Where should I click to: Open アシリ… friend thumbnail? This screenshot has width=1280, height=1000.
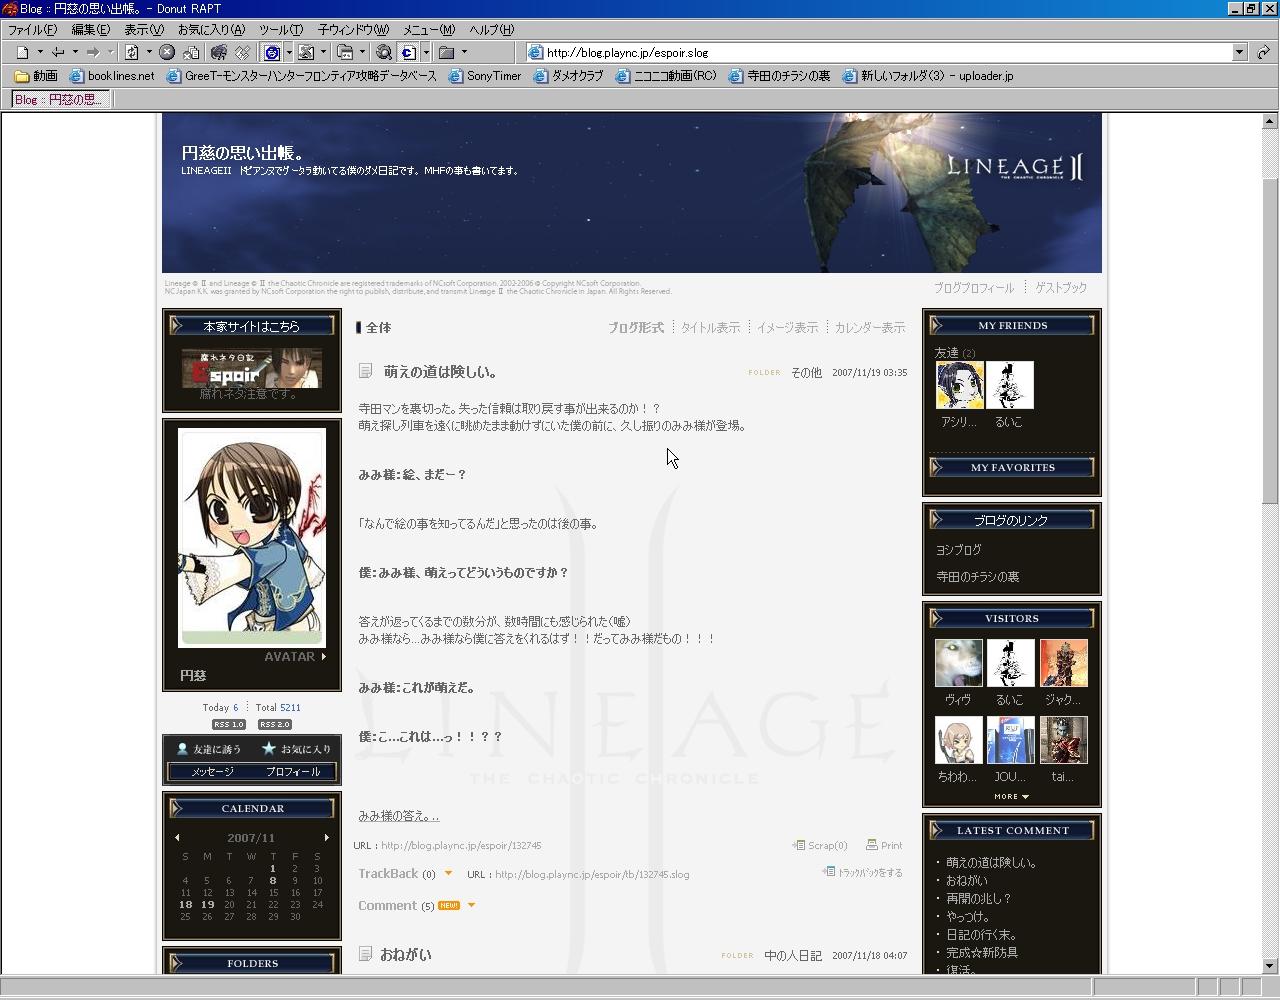click(959, 385)
